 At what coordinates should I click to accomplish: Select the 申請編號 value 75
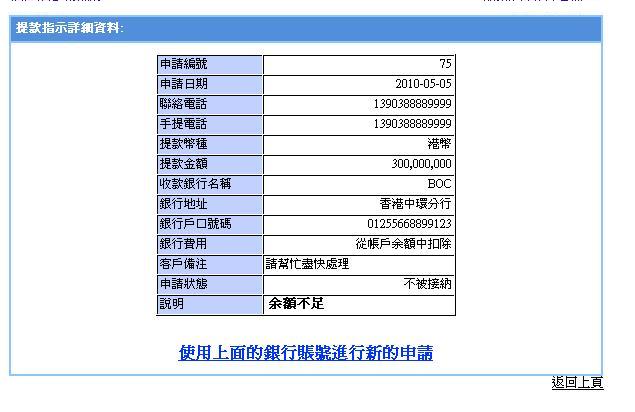click(445, 64)
